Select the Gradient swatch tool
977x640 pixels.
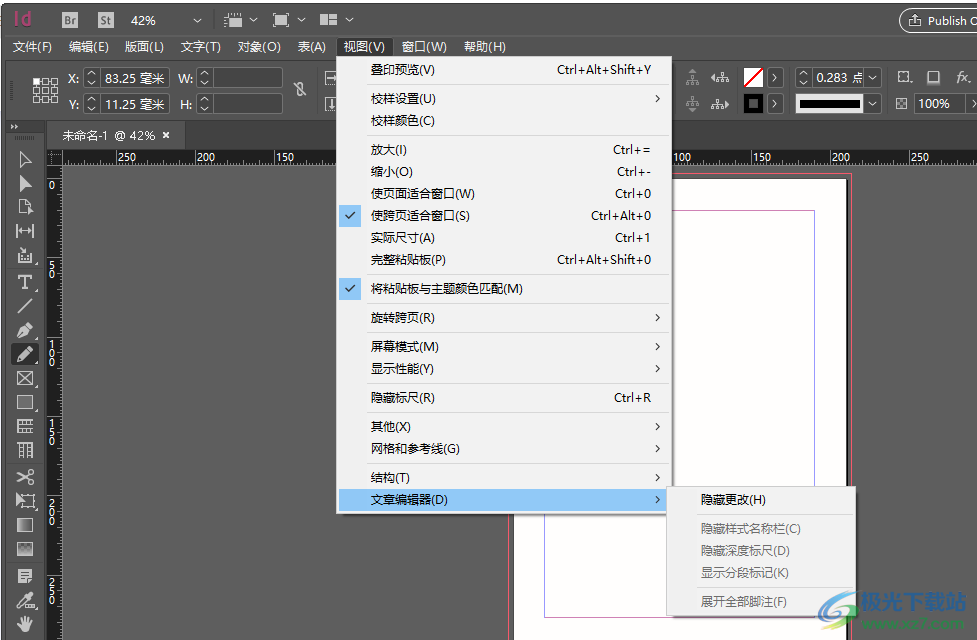tap(25, 525)
